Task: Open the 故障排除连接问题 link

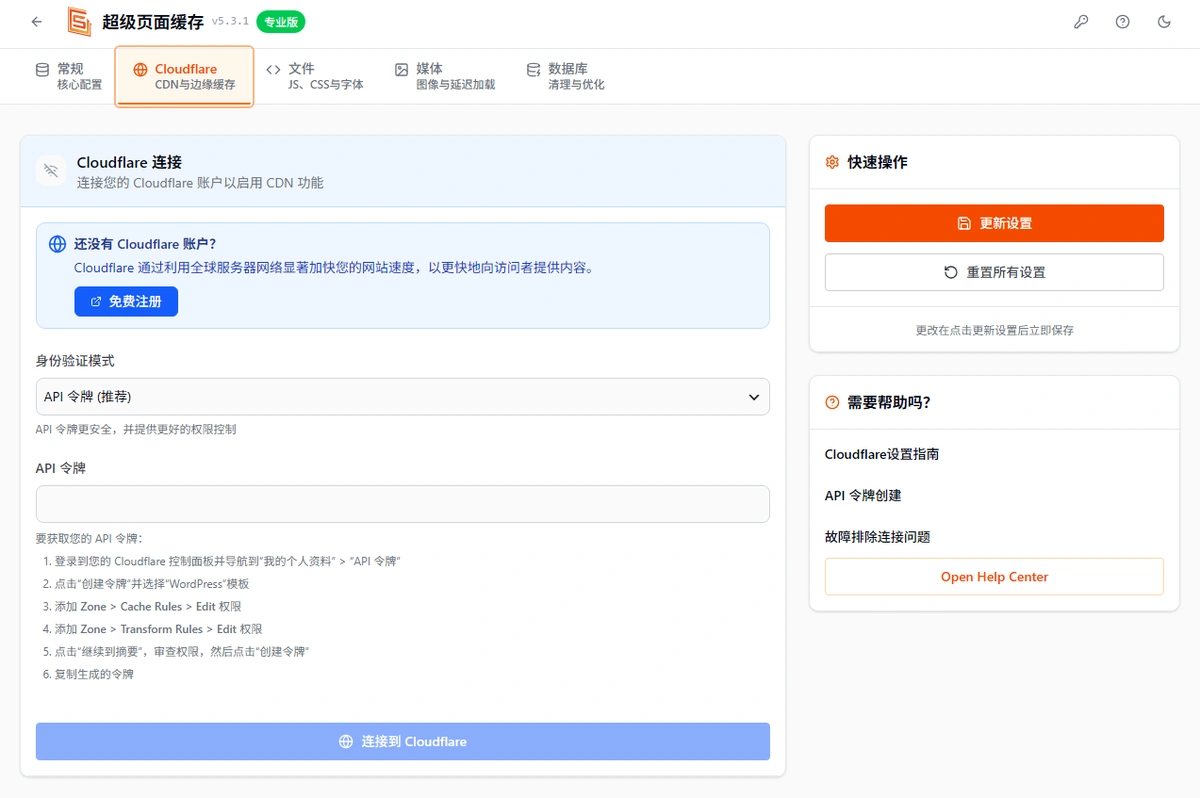Action: (877, 537)
